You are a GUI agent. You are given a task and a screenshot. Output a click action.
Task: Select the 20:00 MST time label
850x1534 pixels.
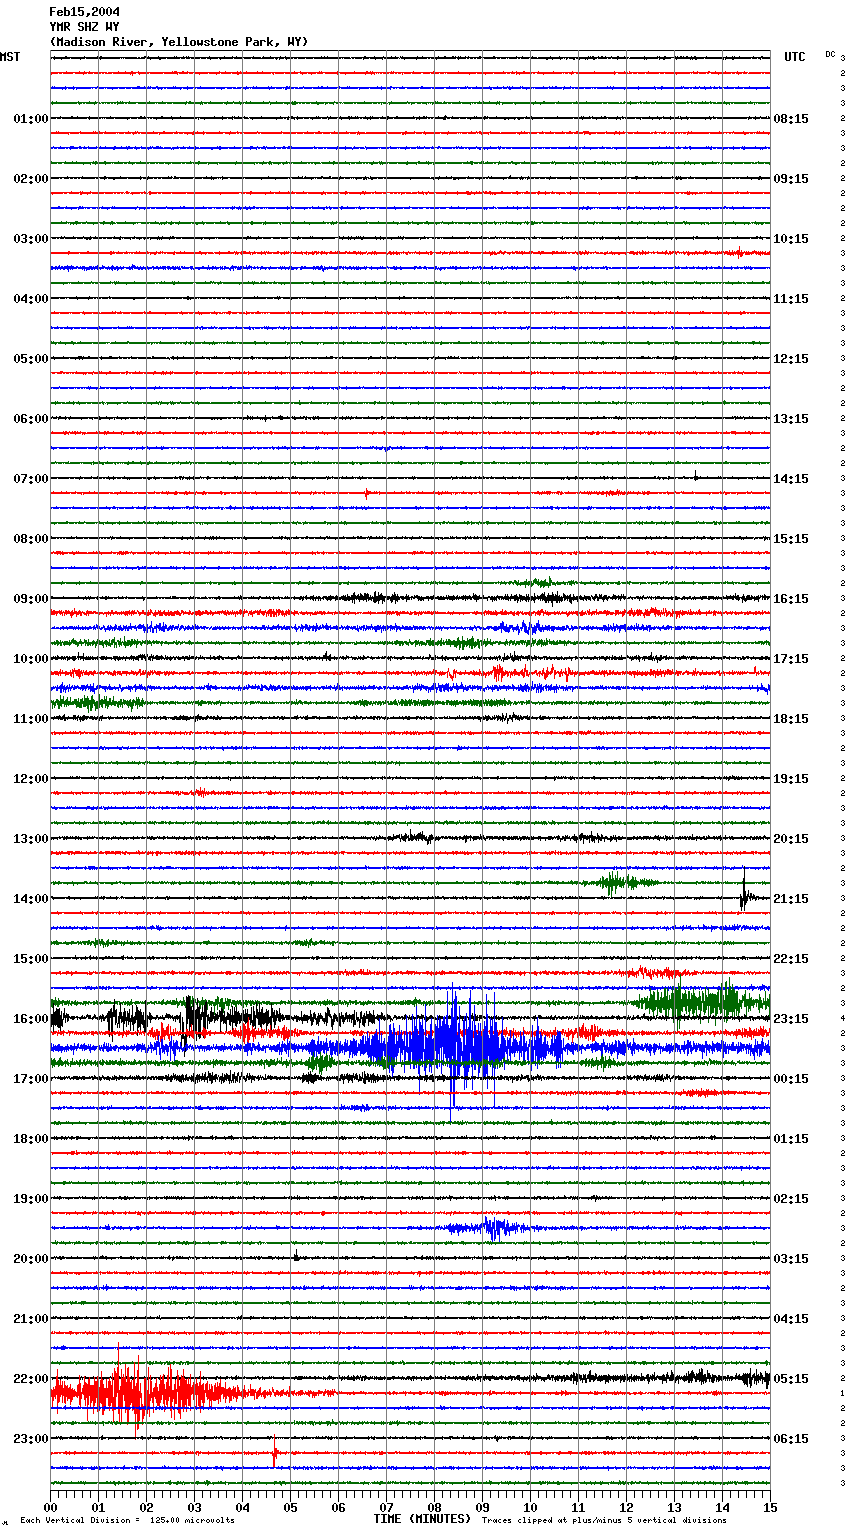31,1259
